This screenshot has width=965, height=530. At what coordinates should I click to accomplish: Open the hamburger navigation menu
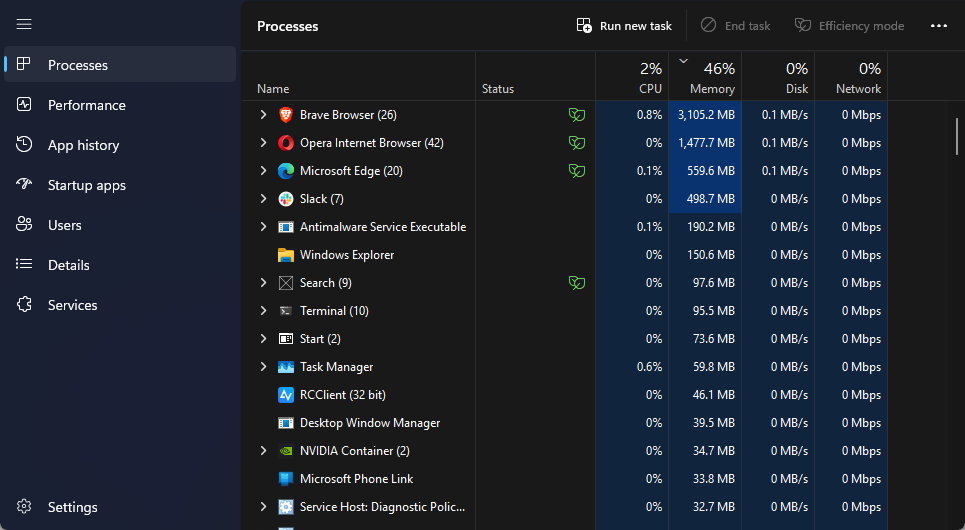(x=24, y=24)
